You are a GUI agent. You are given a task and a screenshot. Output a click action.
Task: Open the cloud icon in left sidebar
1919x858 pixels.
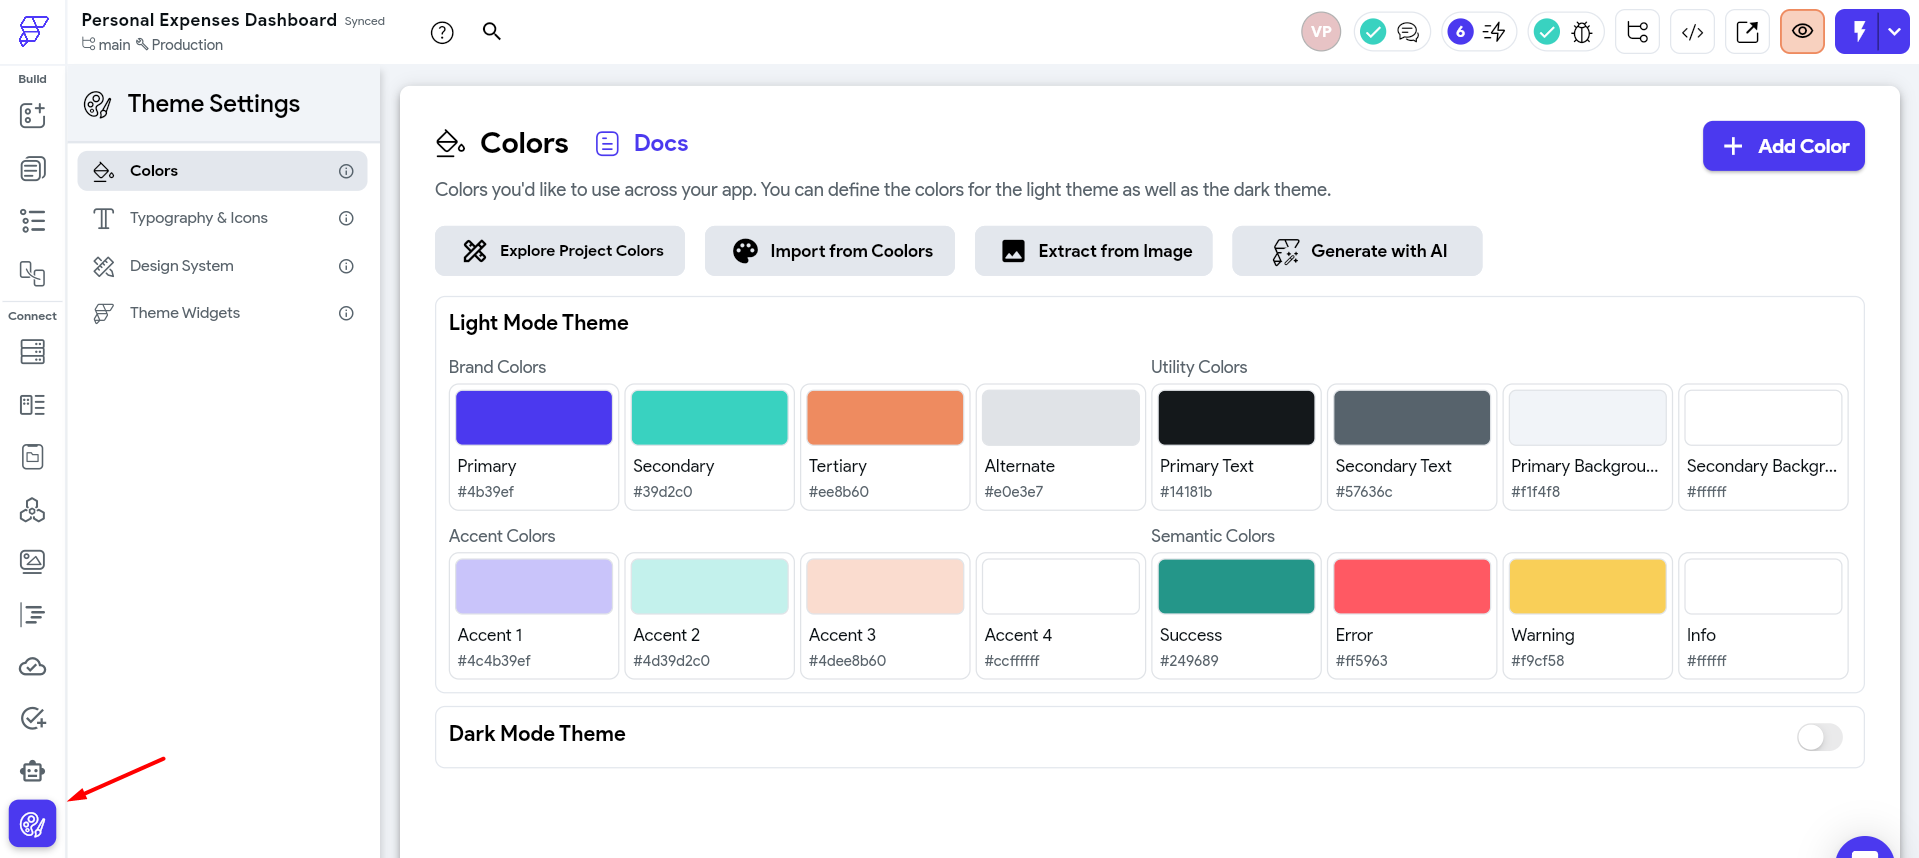pos(32,667)
